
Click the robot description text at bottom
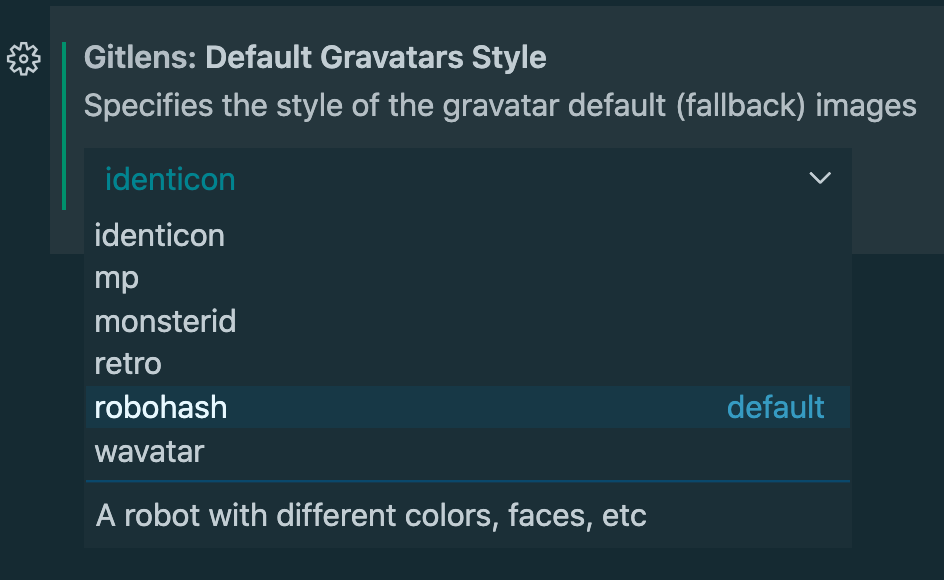[370, 515]
